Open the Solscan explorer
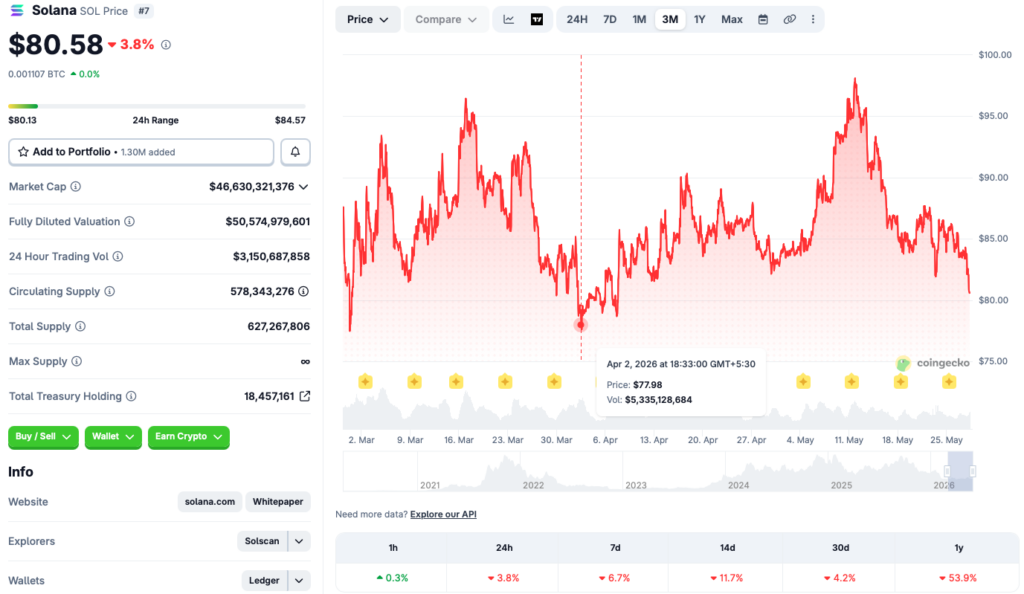The width and height of the screenshot is (1024, 594). [x=262, y=541]
